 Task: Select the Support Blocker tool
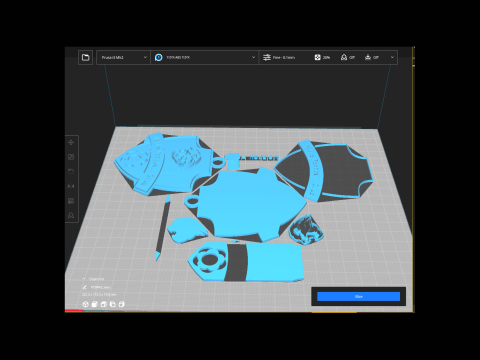pyautogui.click(x=71, y=216)
